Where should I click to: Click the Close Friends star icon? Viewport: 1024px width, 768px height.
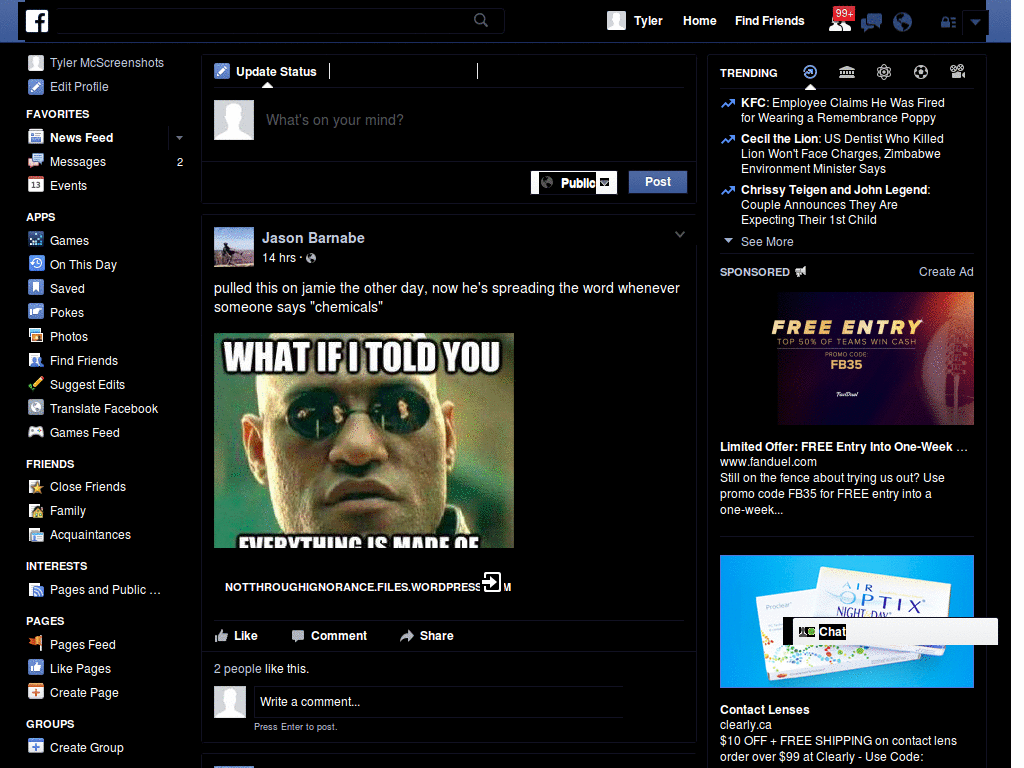click(36, 487)
